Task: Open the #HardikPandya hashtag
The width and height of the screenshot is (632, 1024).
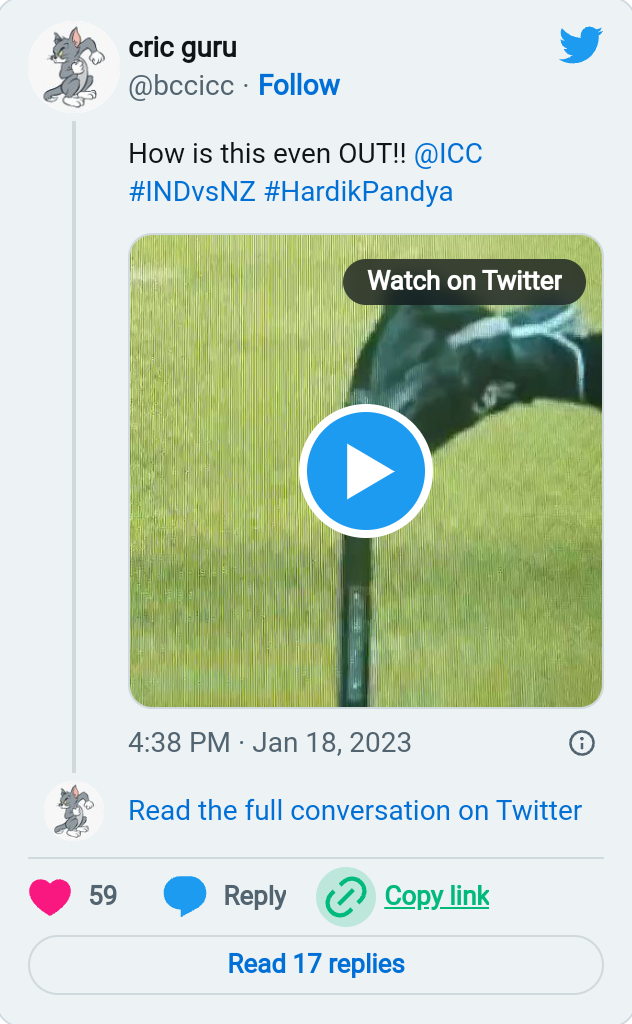Action: click(x=358, y=191)
